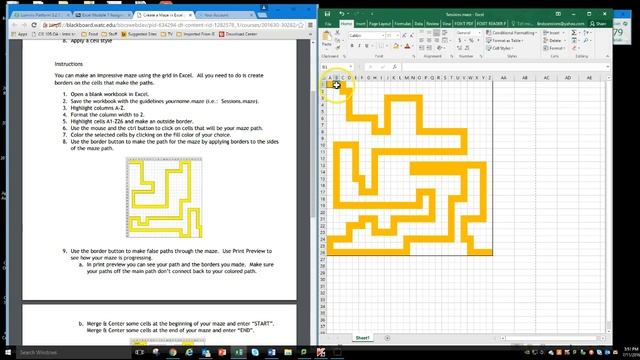This screenshot has width=640, height=360.
Task: Toggle Underline formatting in Excel Font group
Action: 367,46
